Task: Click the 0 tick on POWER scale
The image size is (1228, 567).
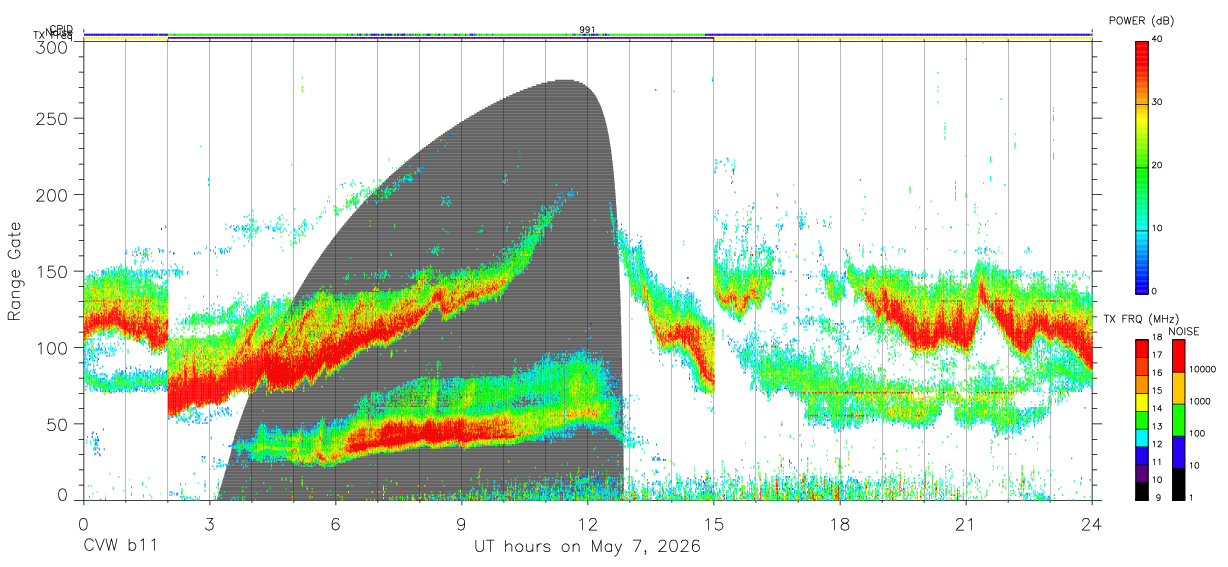Action: coord(1155,291)
